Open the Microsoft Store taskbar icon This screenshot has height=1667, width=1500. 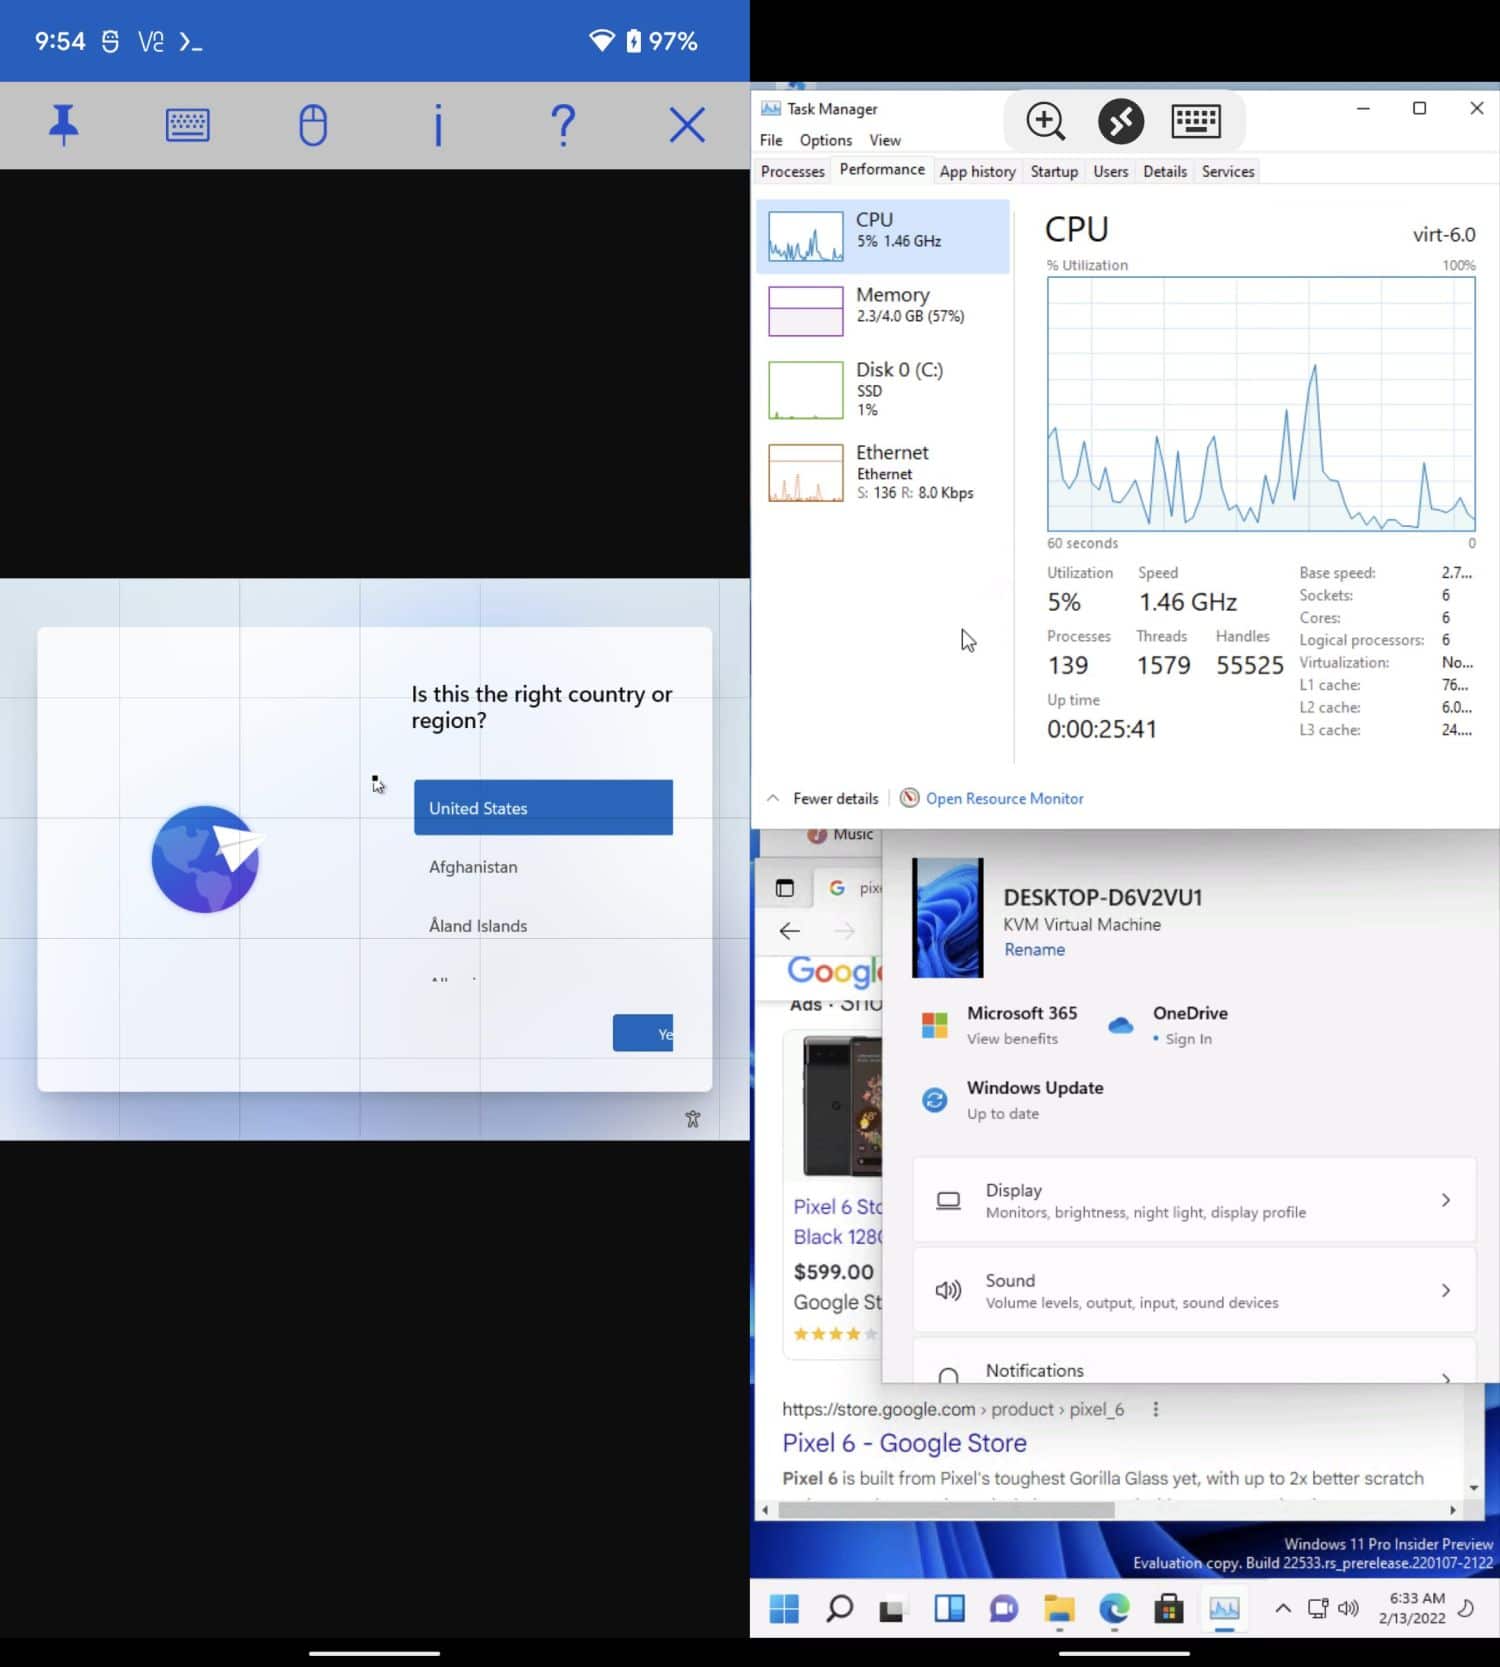(1168, 1608)
